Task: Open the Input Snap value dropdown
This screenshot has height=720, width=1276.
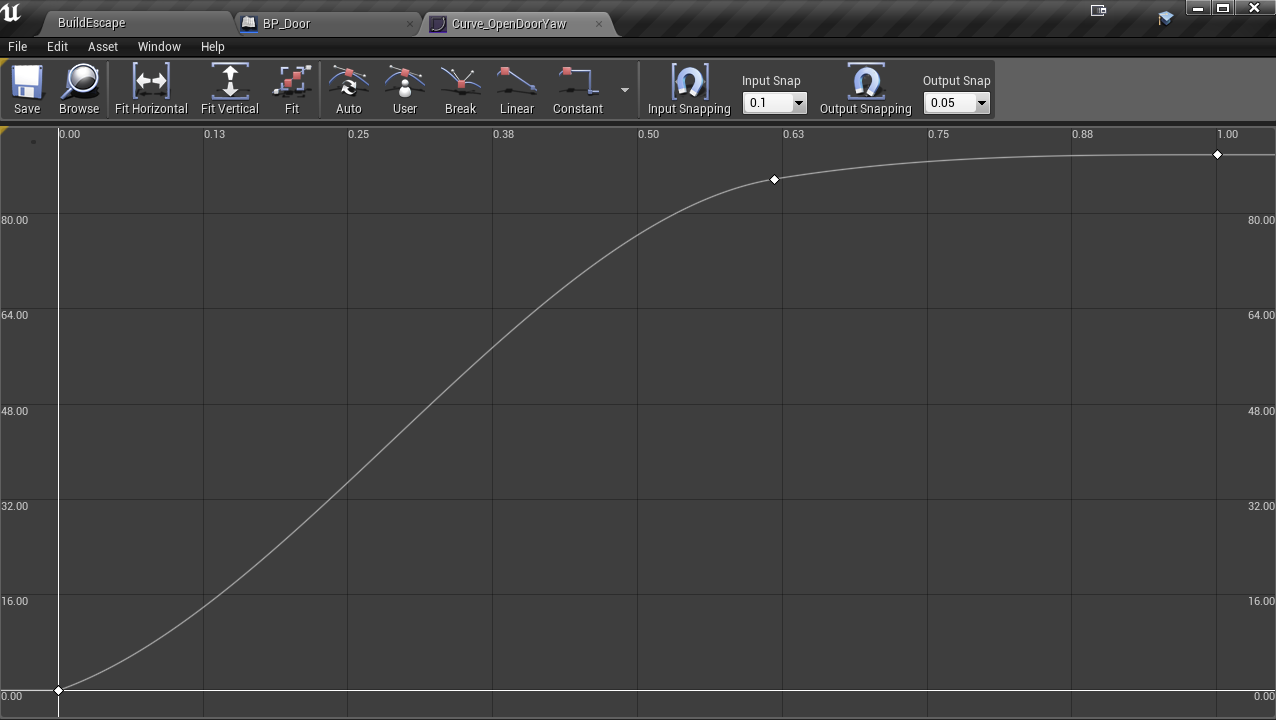Action: point(797,103)
